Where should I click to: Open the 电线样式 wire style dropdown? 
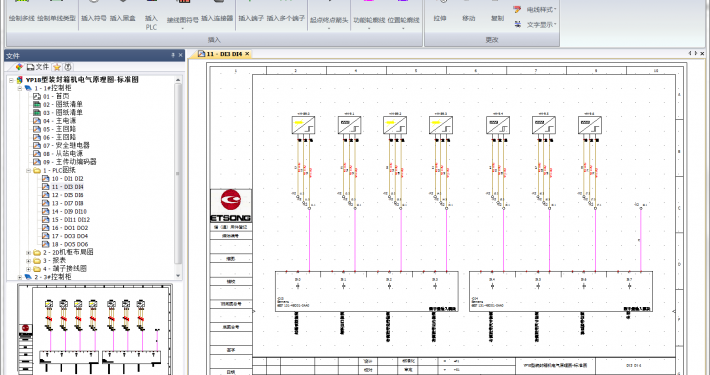tap(535, 10)
